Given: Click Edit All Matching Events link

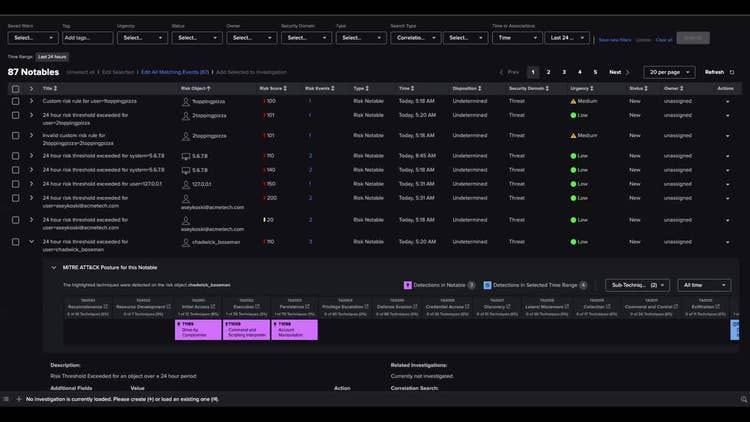Looking at the screenshot, I should pos(175,72).
